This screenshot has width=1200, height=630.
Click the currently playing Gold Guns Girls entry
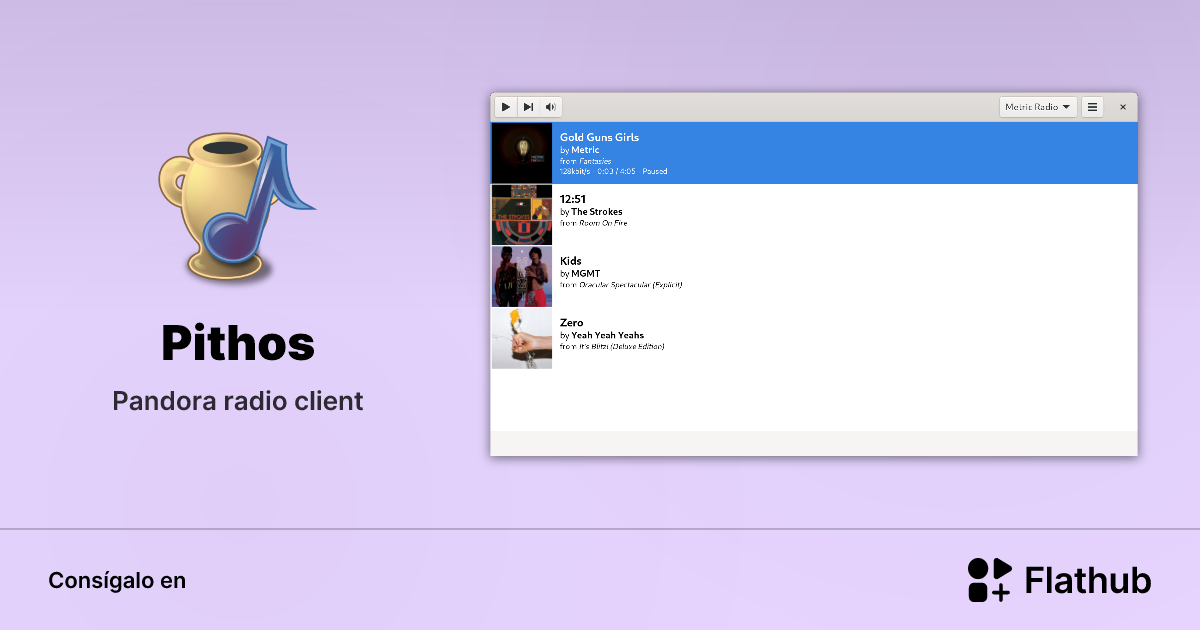coord(700,152)
